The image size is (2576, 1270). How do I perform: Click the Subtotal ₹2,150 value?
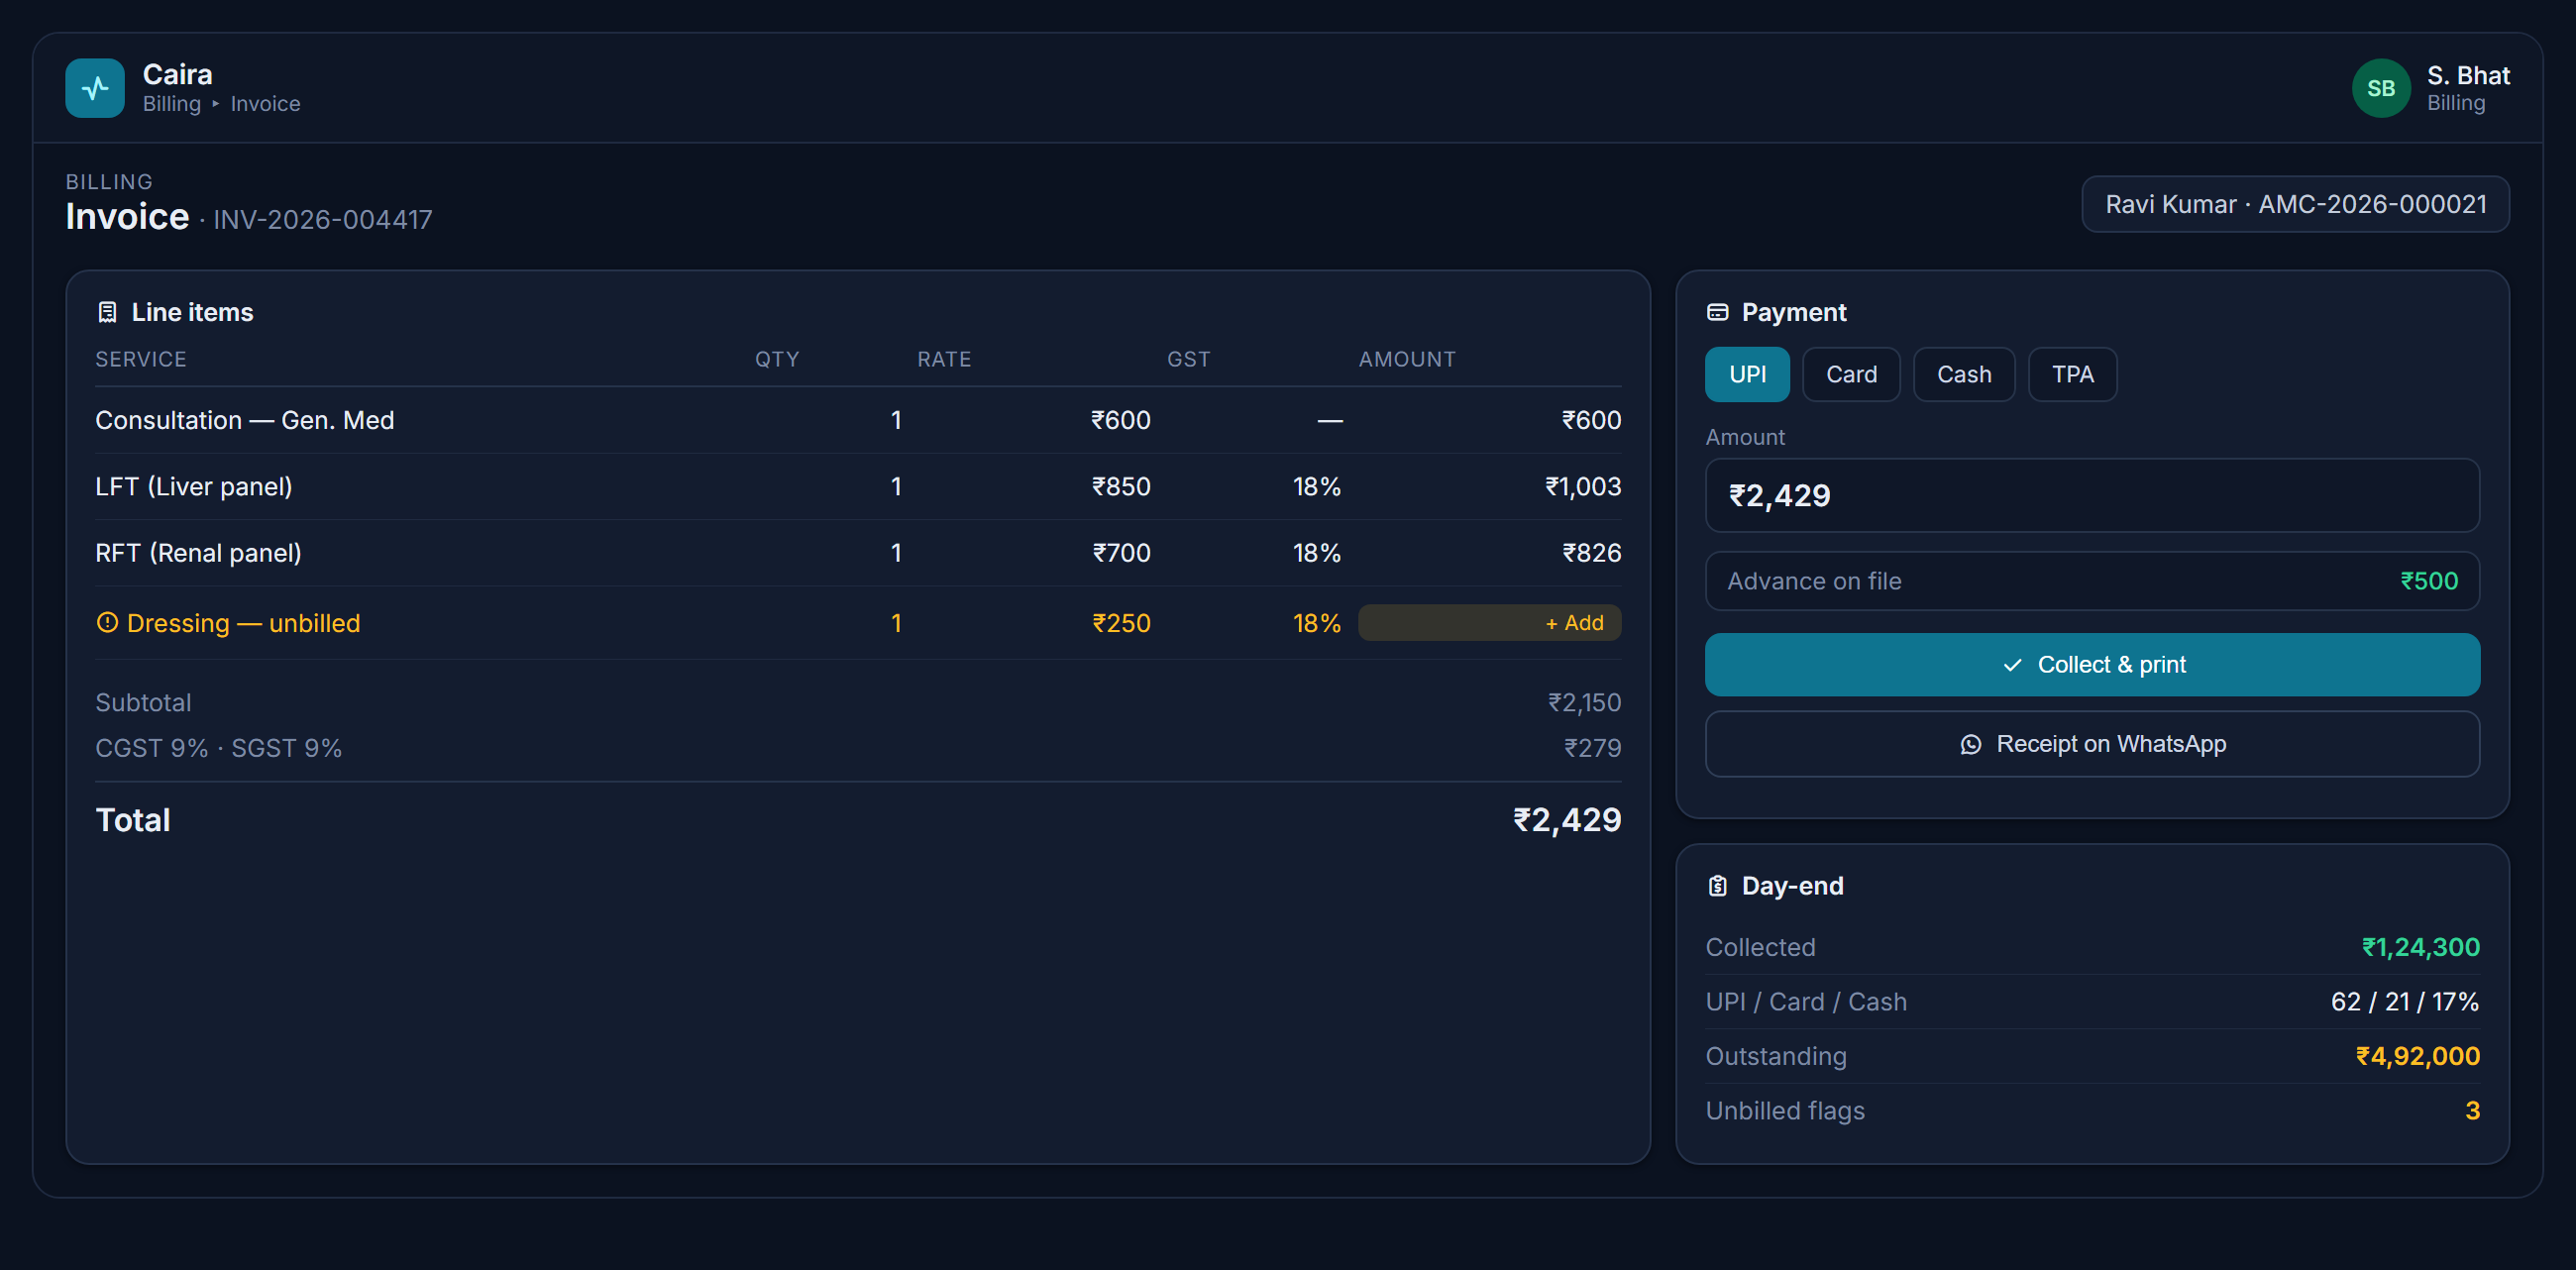(x=1584, y=703)
